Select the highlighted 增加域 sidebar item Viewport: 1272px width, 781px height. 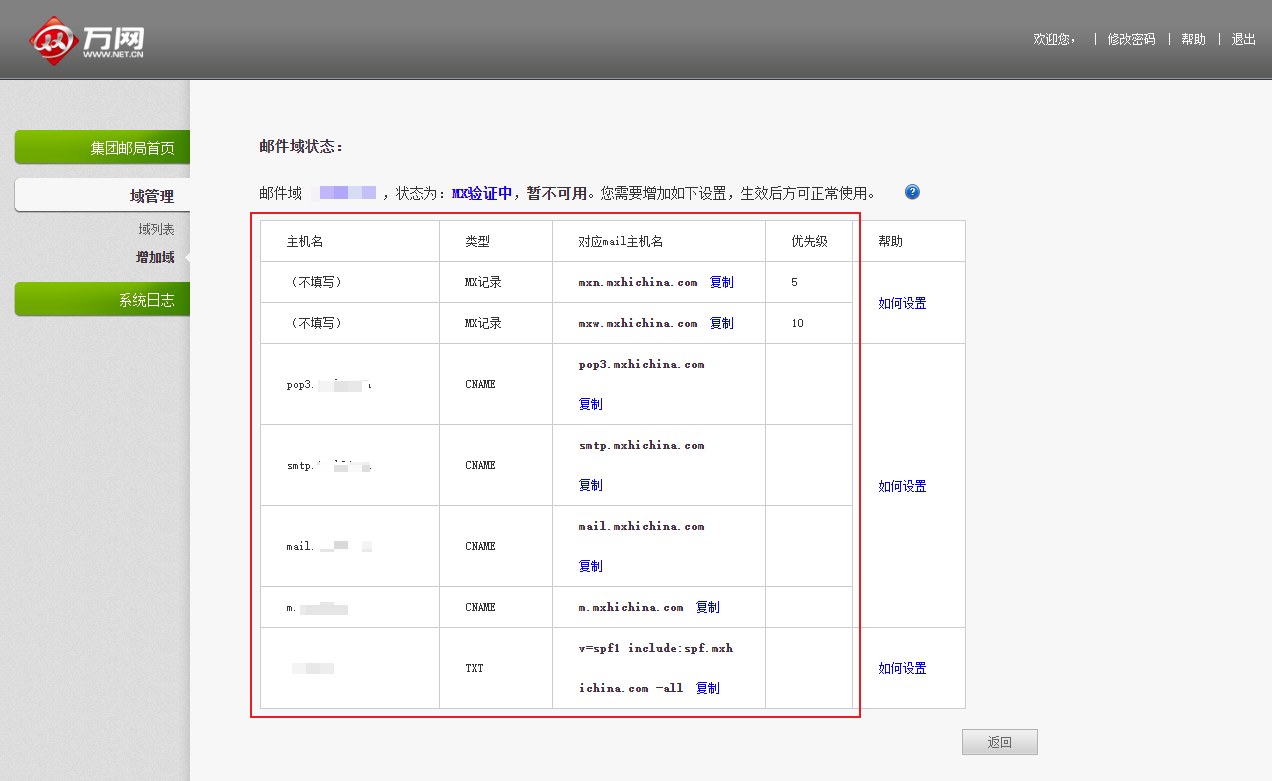coord(157,257)
